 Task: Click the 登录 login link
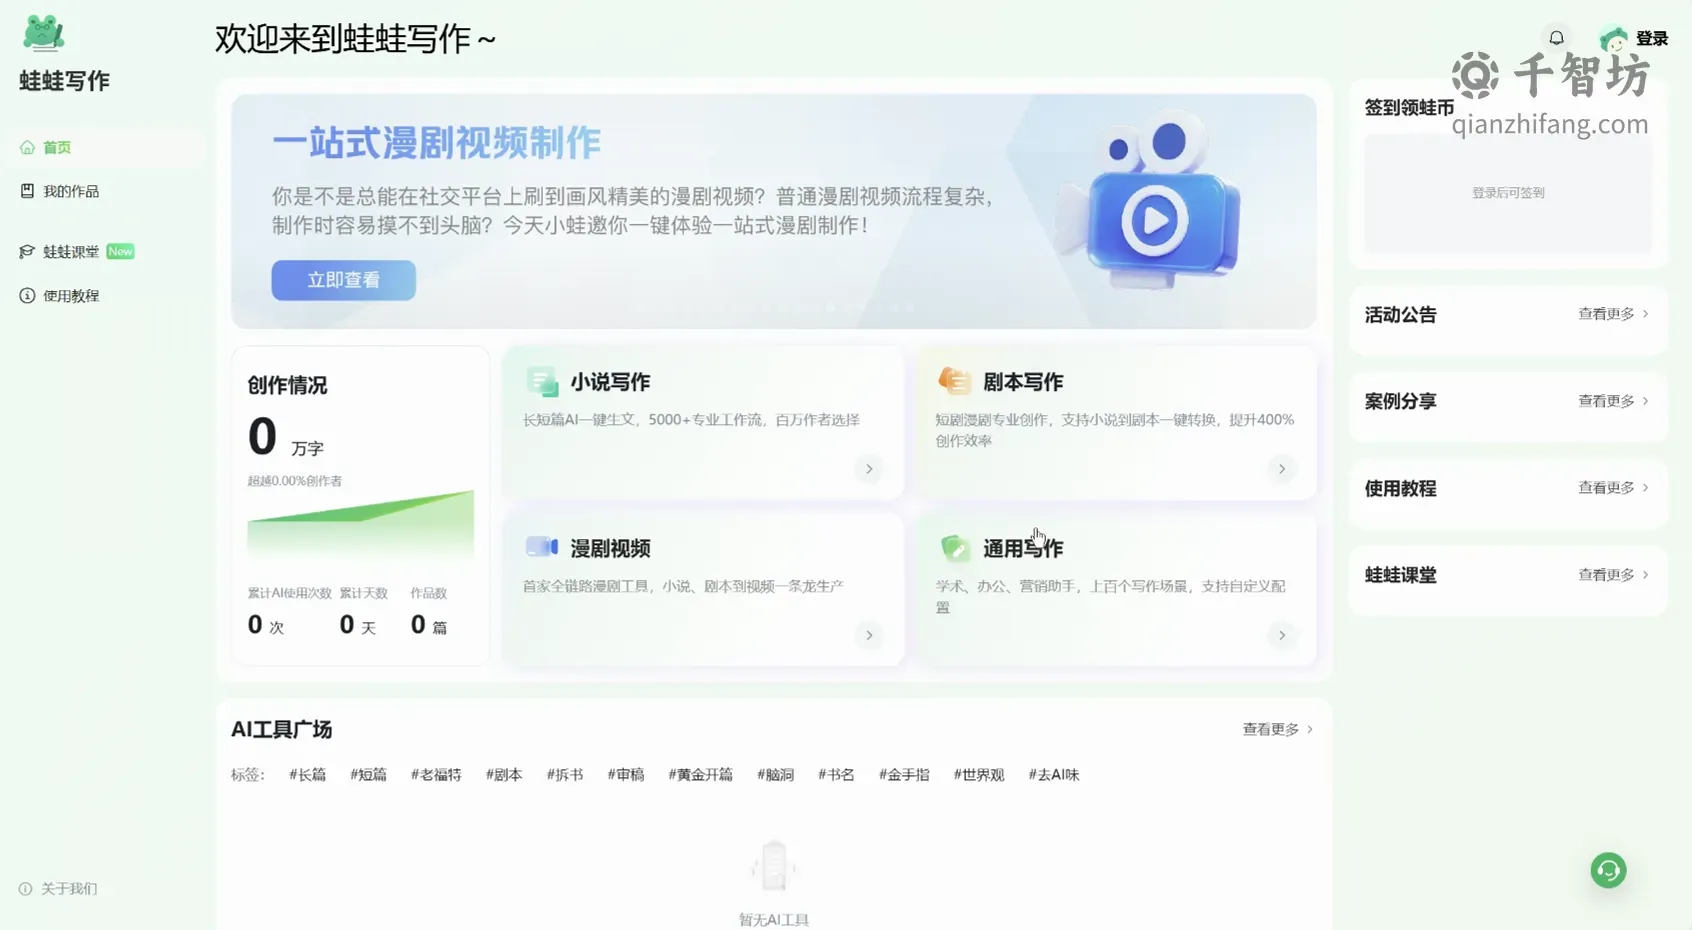coord(1652,38)
